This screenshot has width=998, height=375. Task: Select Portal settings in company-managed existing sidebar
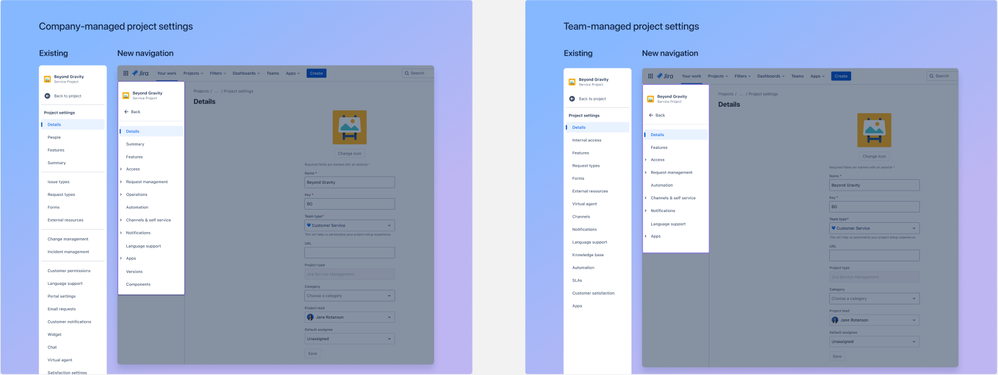point(62,296)
